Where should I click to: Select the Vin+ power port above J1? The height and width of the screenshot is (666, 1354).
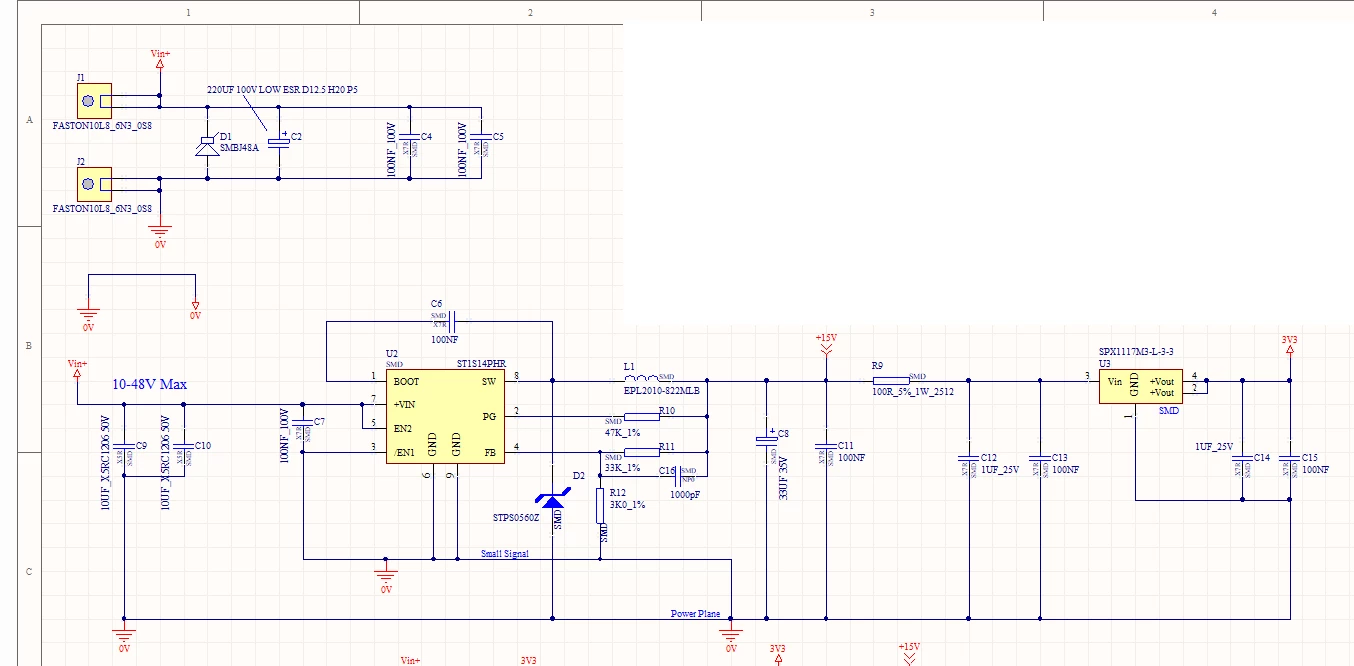click(160, 59)
